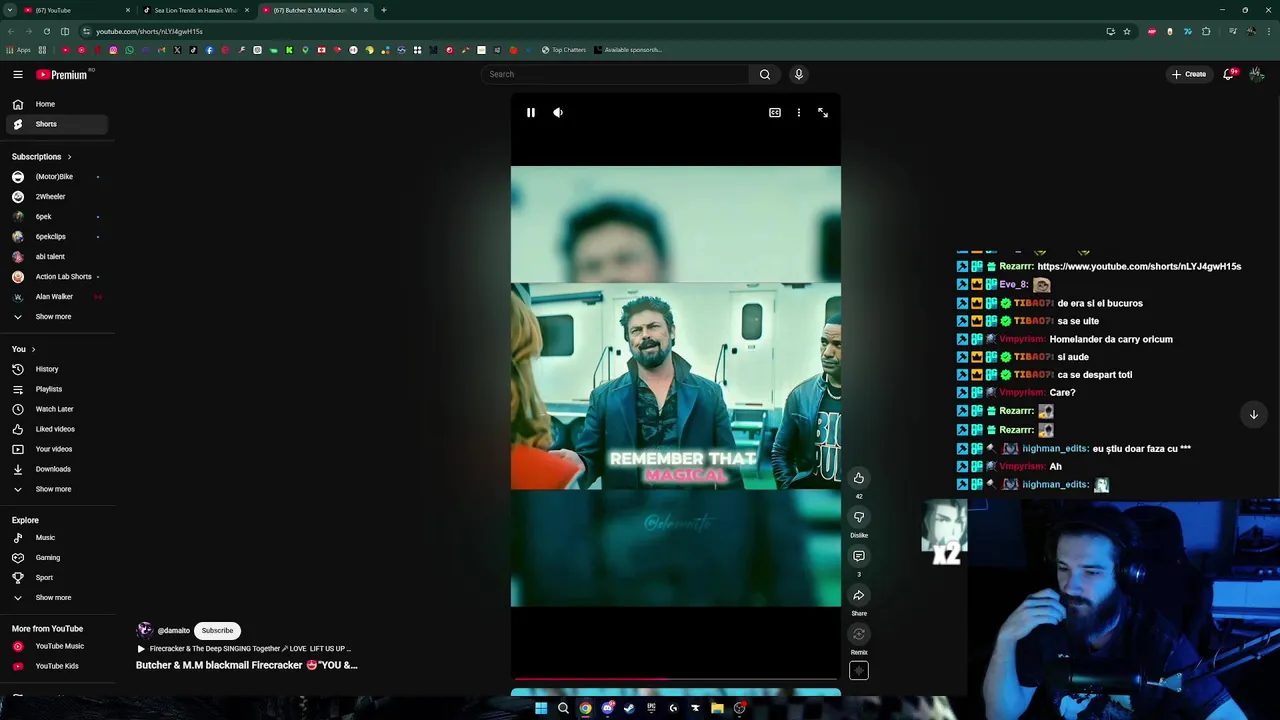The width and height of the screenshot is (1280, 720).
Task: Remix this Short
Action: [x=859, y=634]
